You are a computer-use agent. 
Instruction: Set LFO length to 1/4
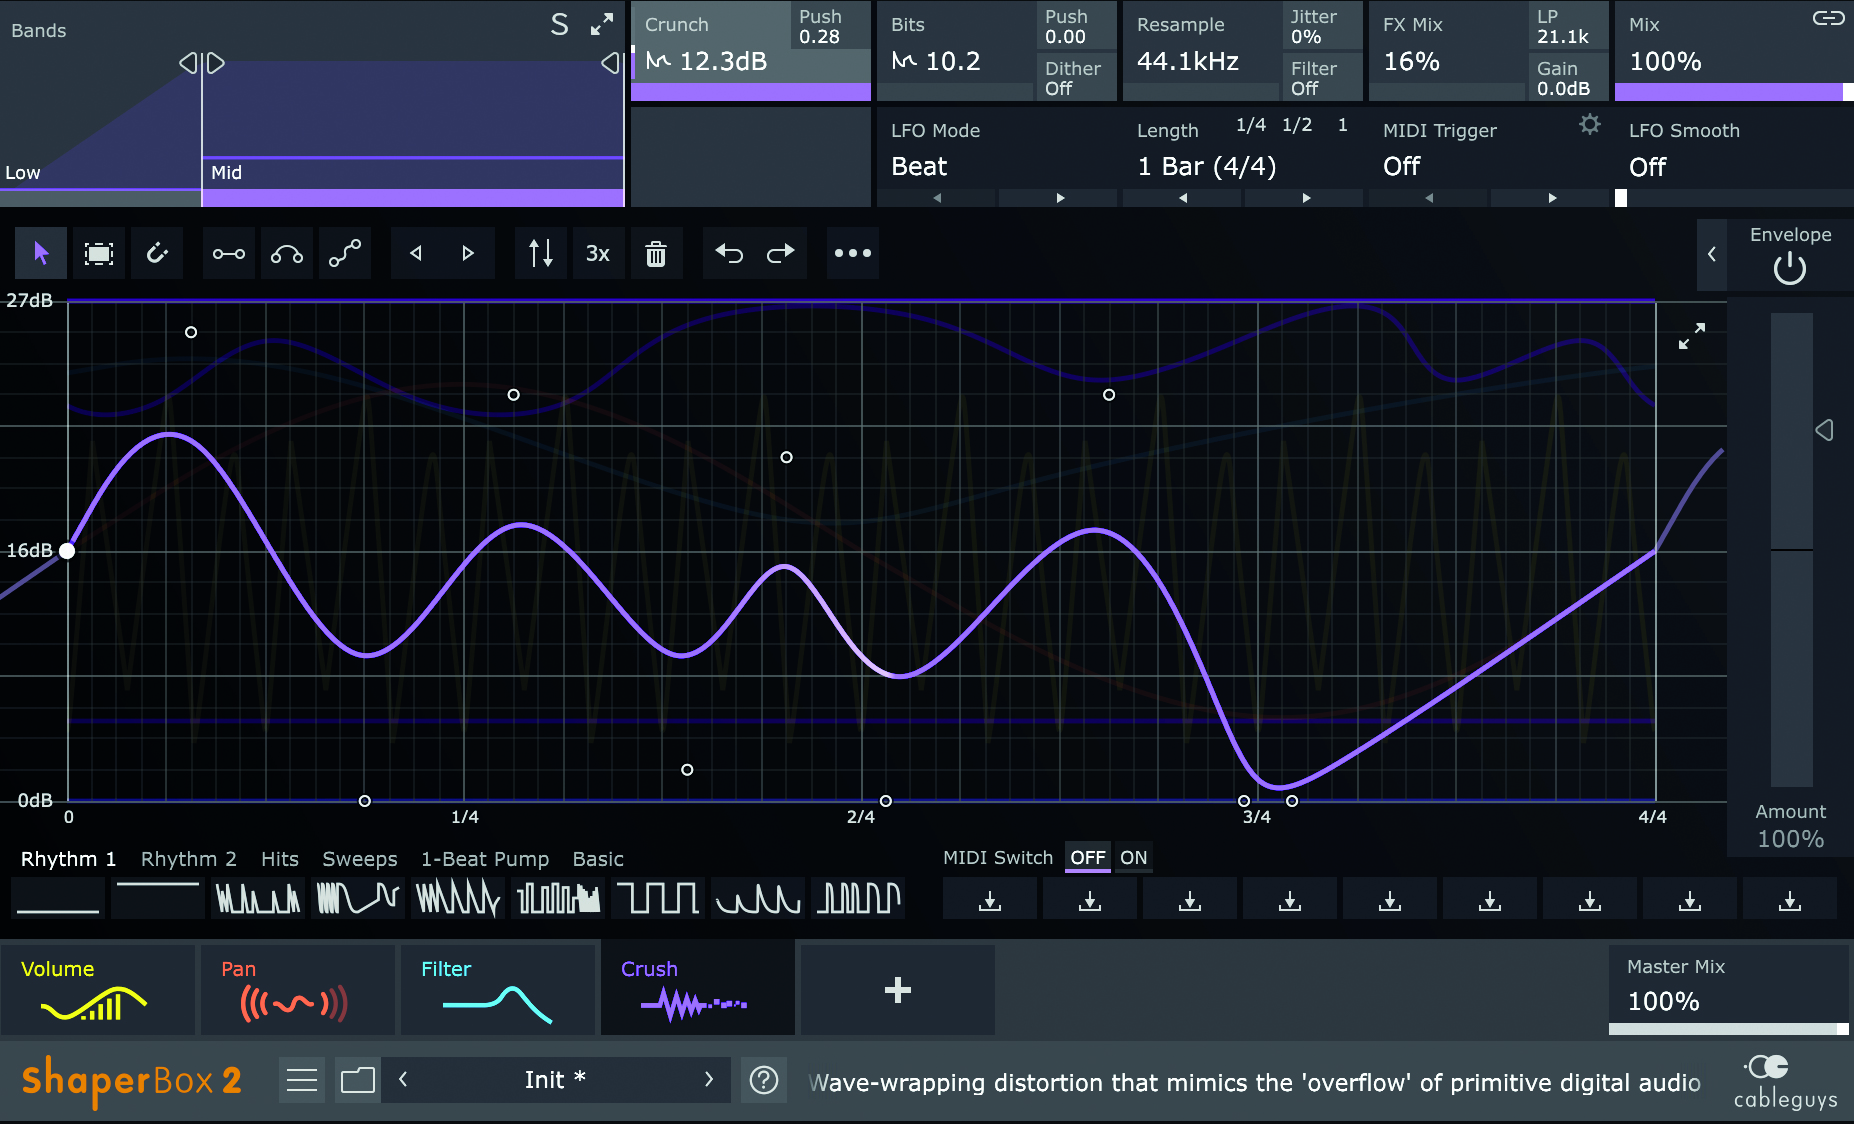click(1251, 125)
